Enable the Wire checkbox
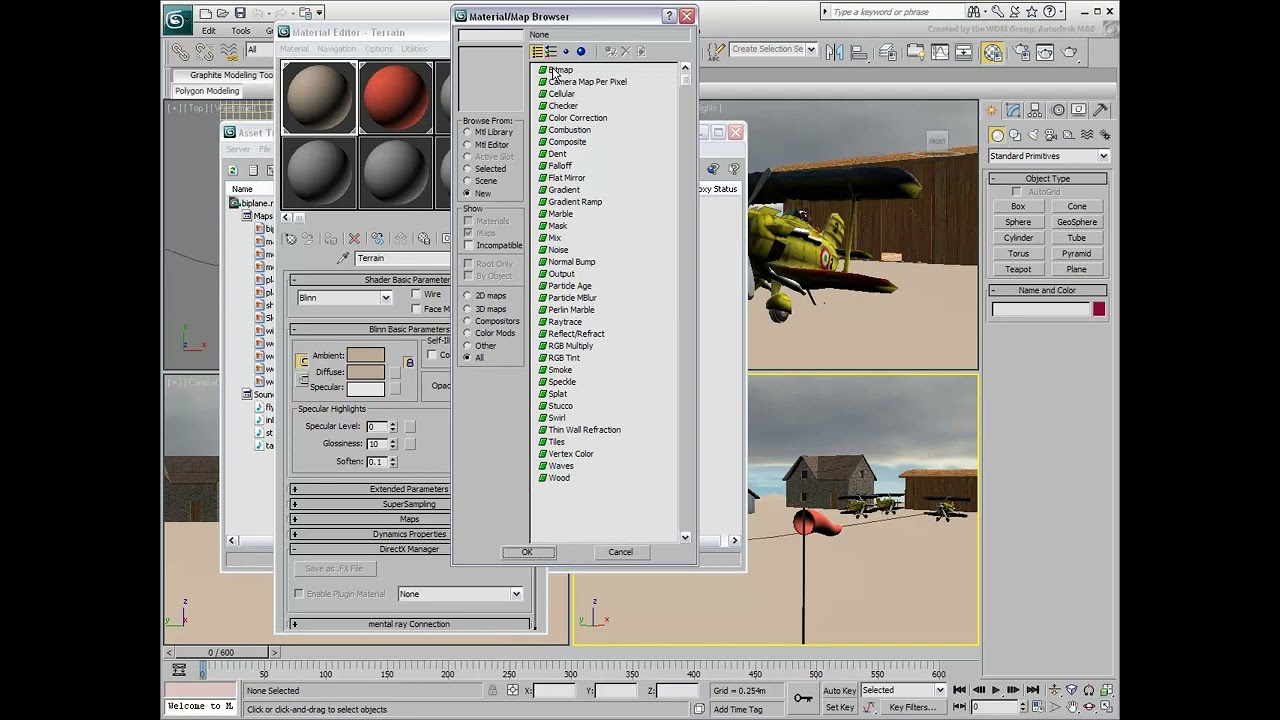 click(x=416, y=295)
